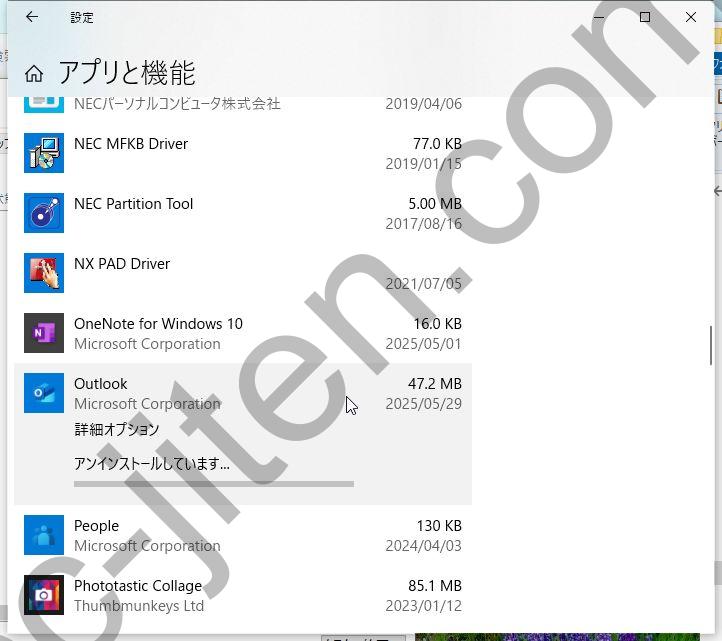
Task: Select the NEC MFKB Driver entry name
Action: tap(131, 144)
